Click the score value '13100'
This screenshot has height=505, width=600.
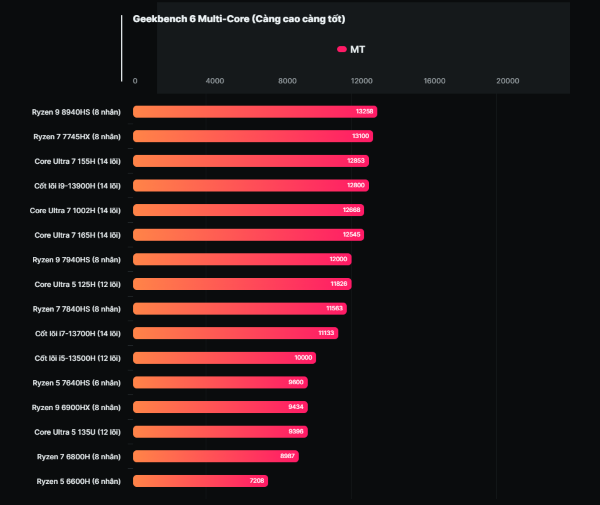click(x=360, y=136)
